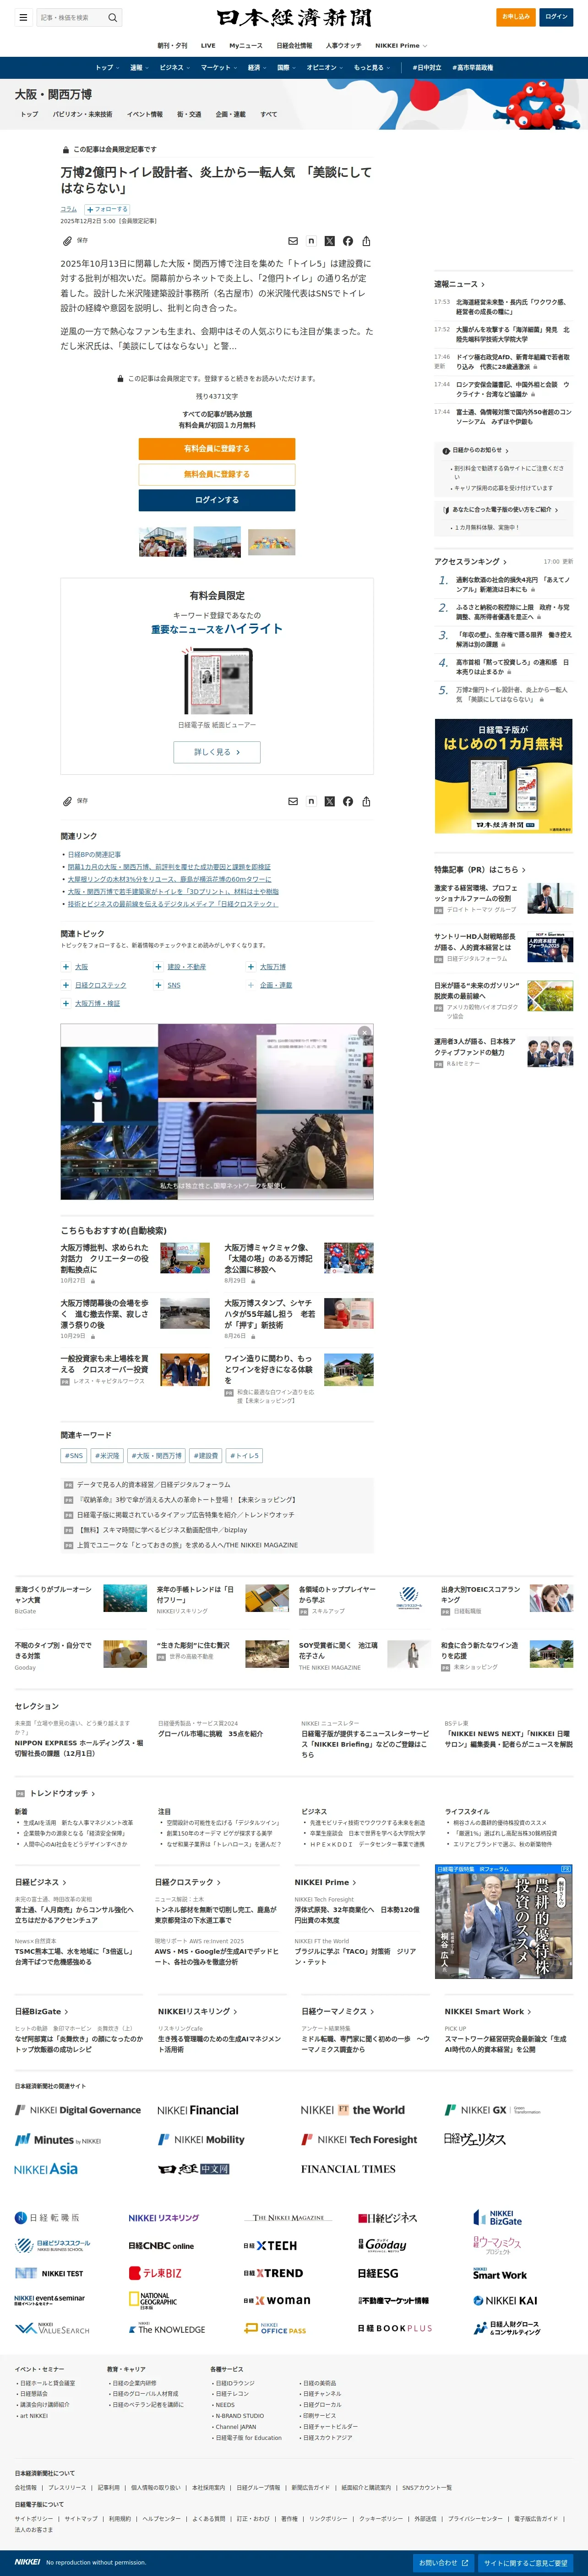
Task: Open the 日経xwoman logo link
Action: tap(277, 2300)
